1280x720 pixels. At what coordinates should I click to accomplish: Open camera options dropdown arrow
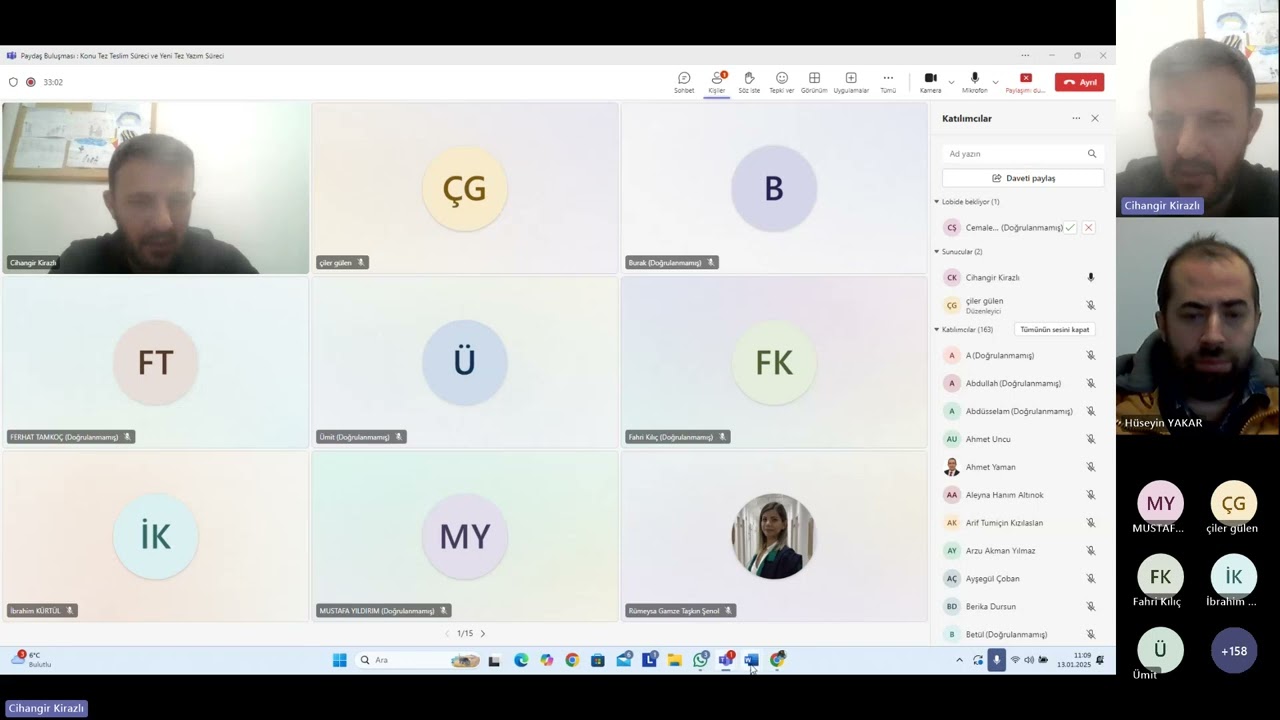click(x=951, y=82)
